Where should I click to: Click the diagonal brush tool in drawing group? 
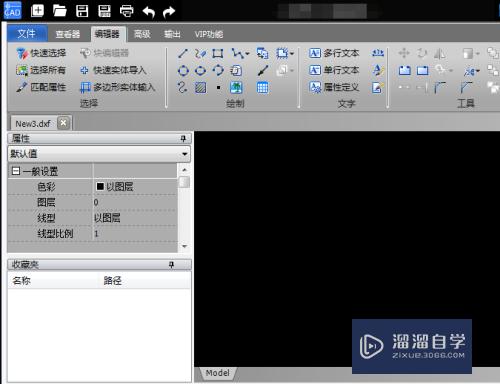(x=263, y=70)
